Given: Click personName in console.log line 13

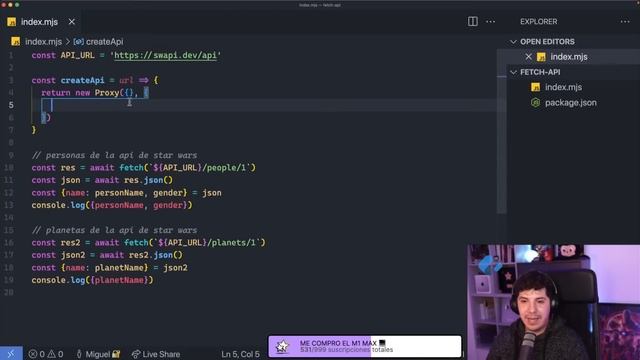Looking at the screenshot, I should click(x=119, y=205).
